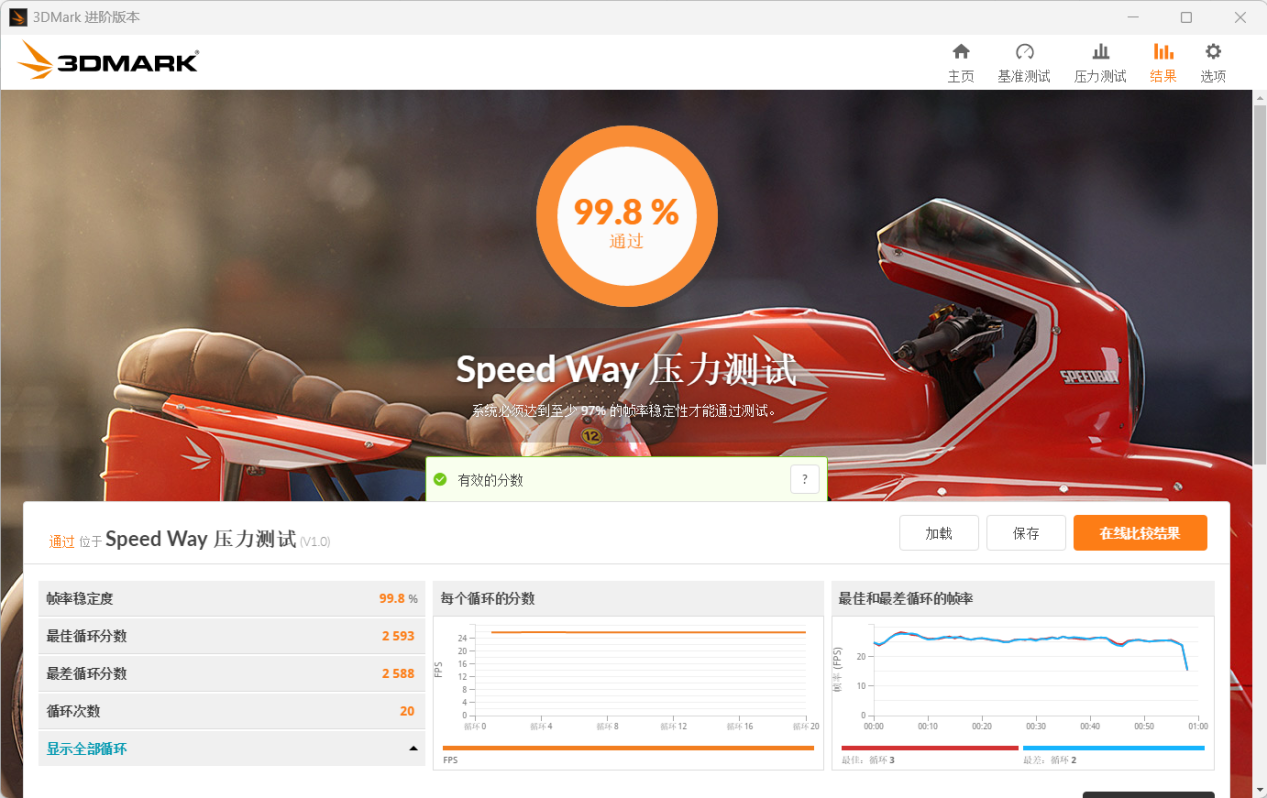The height and width of the screenshot is (798, 1267).
Task: Click the 3DMark logo
Action: click(x=108, y=61)
